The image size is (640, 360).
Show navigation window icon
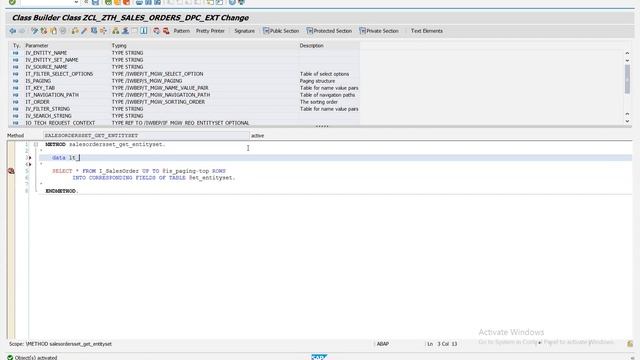point(125,31)
